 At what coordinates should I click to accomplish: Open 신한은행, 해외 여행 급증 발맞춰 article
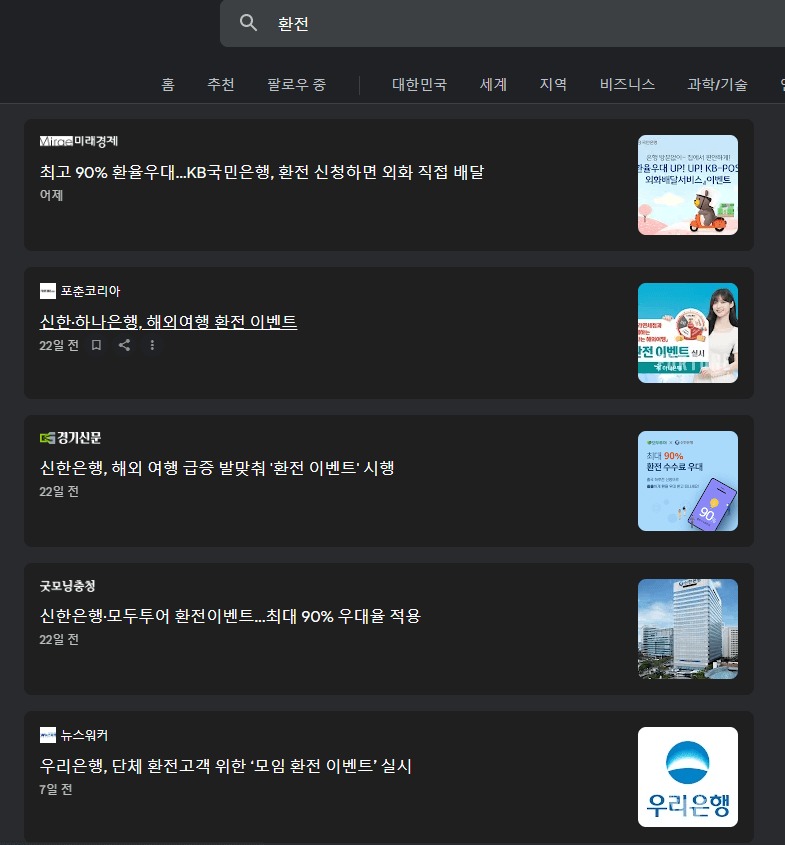pos(217,467)
